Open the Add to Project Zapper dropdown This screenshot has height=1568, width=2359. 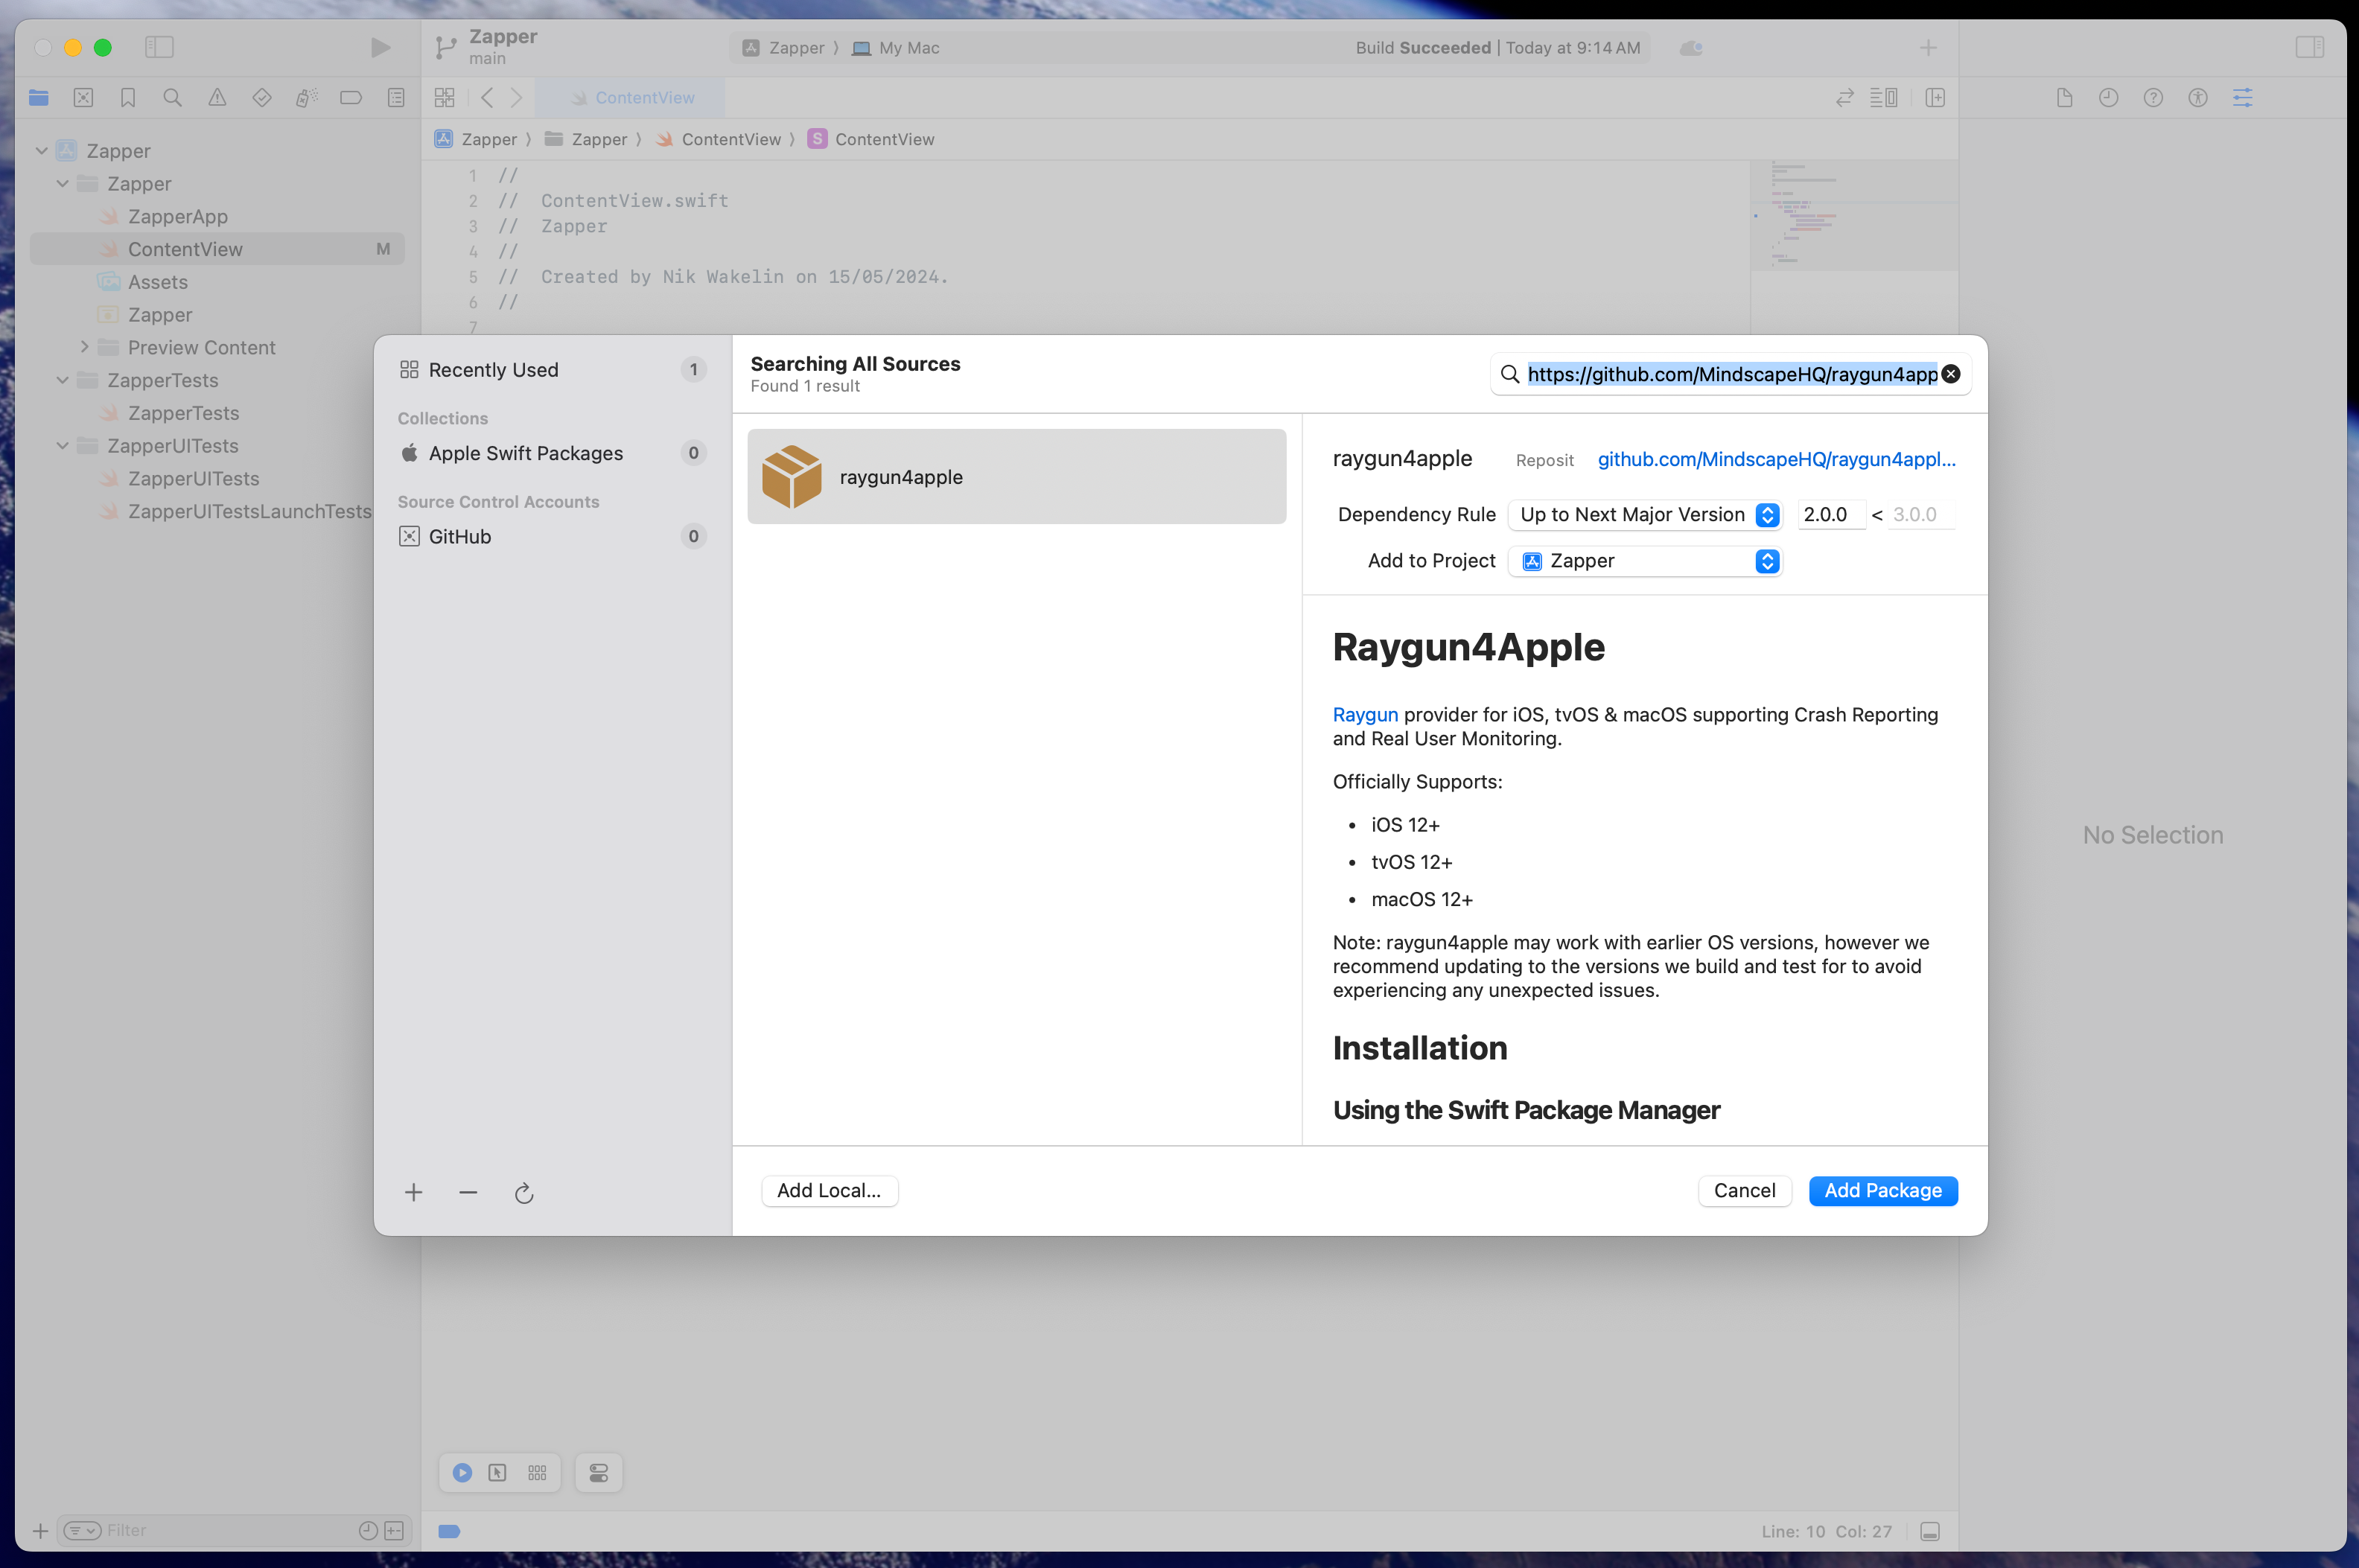click(1646, 561)
